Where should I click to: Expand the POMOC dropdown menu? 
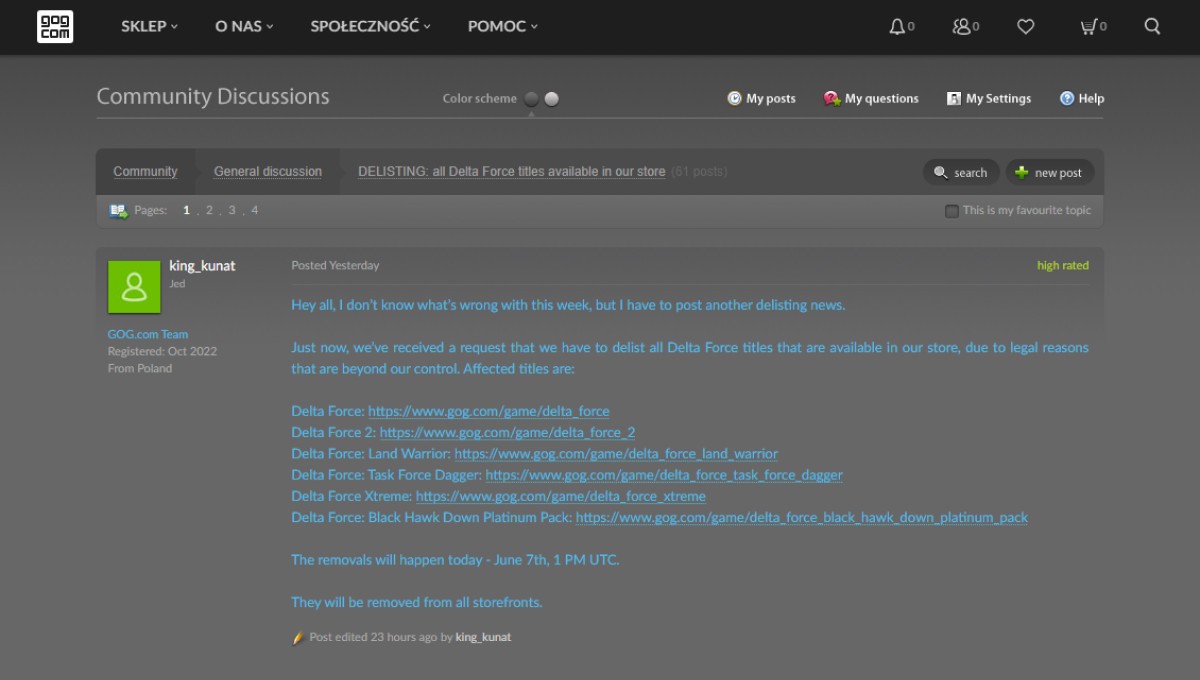click(503, 27)
